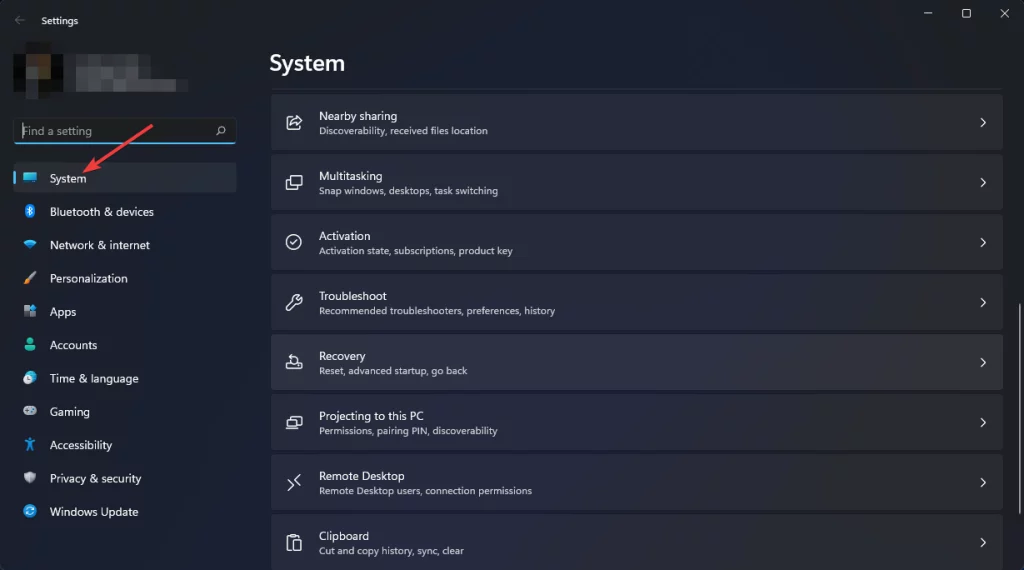This screenshot has height=570, width=1024.
Task: Click "Permissions, pairing PIN, discoverability" text
Action: (408, 431)
